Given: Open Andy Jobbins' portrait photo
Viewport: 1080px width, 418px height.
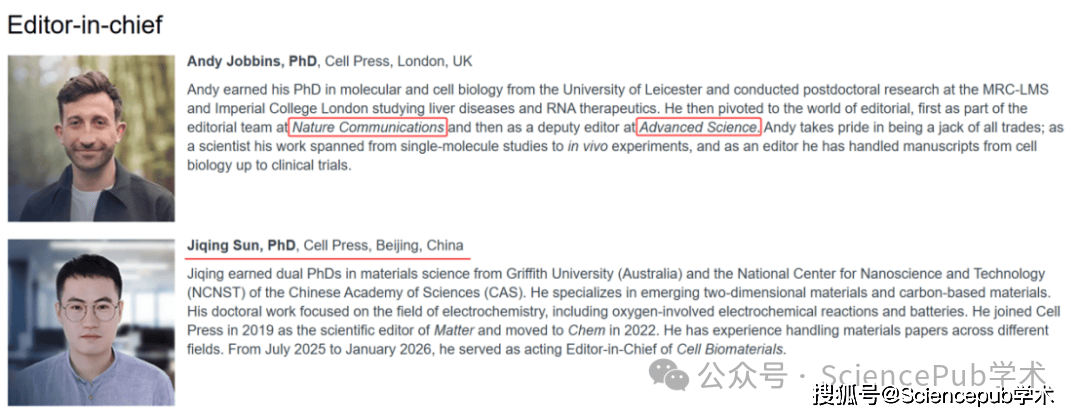Looking at the screenshot, I should tap(92, 138).
